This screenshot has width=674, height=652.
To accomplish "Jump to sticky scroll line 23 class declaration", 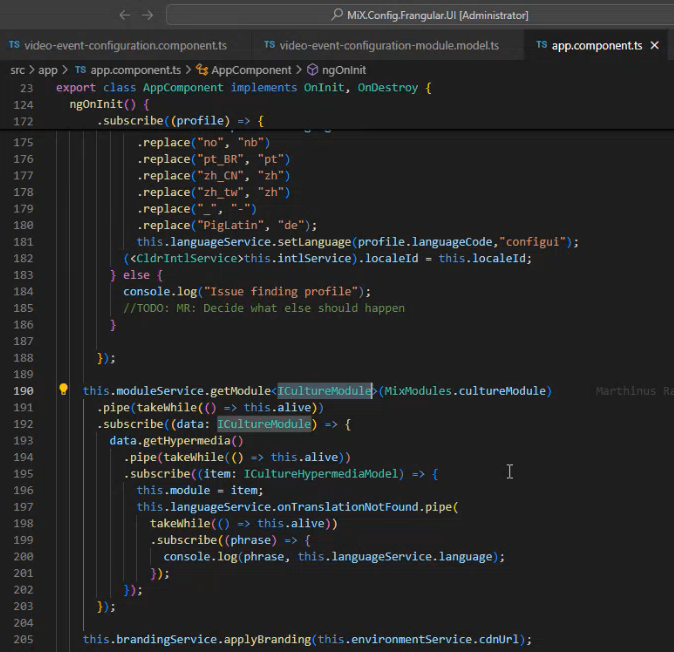I will coord(240,88).
